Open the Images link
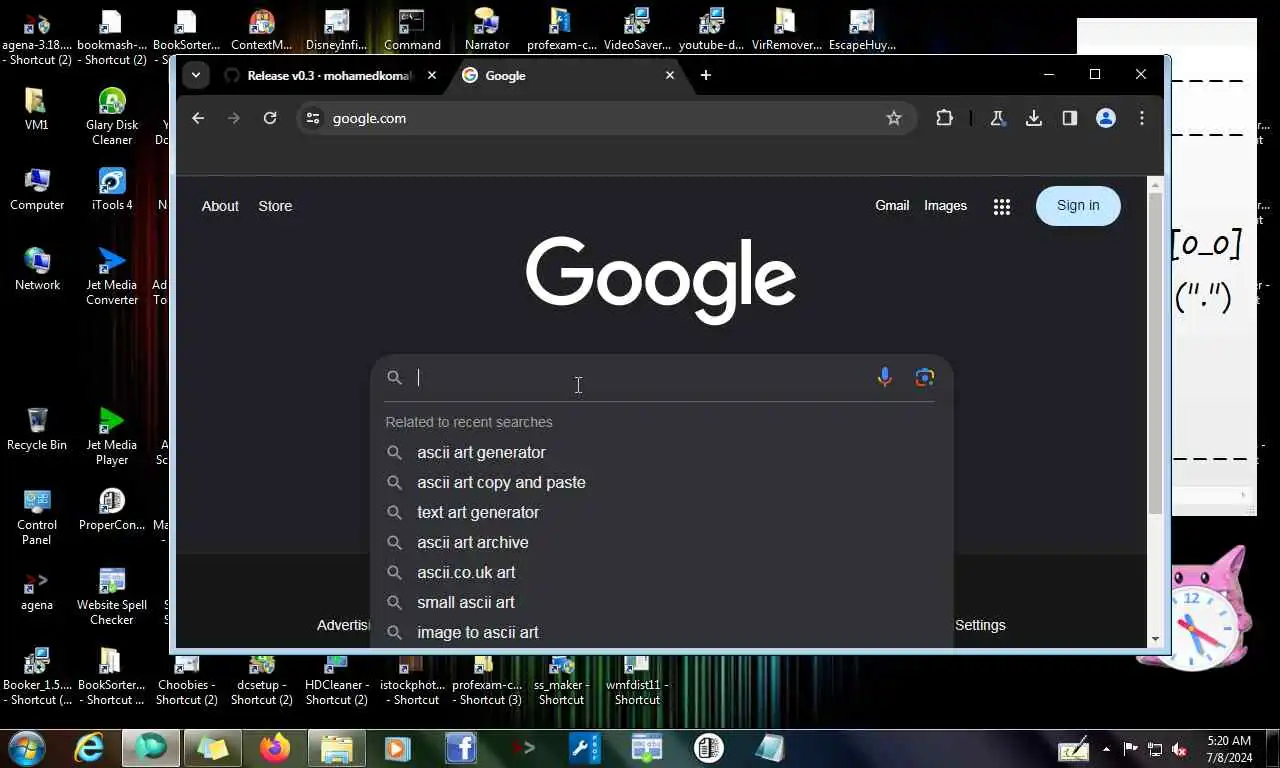This screenshot has width=1280, height=768. [x=945, y=205]
